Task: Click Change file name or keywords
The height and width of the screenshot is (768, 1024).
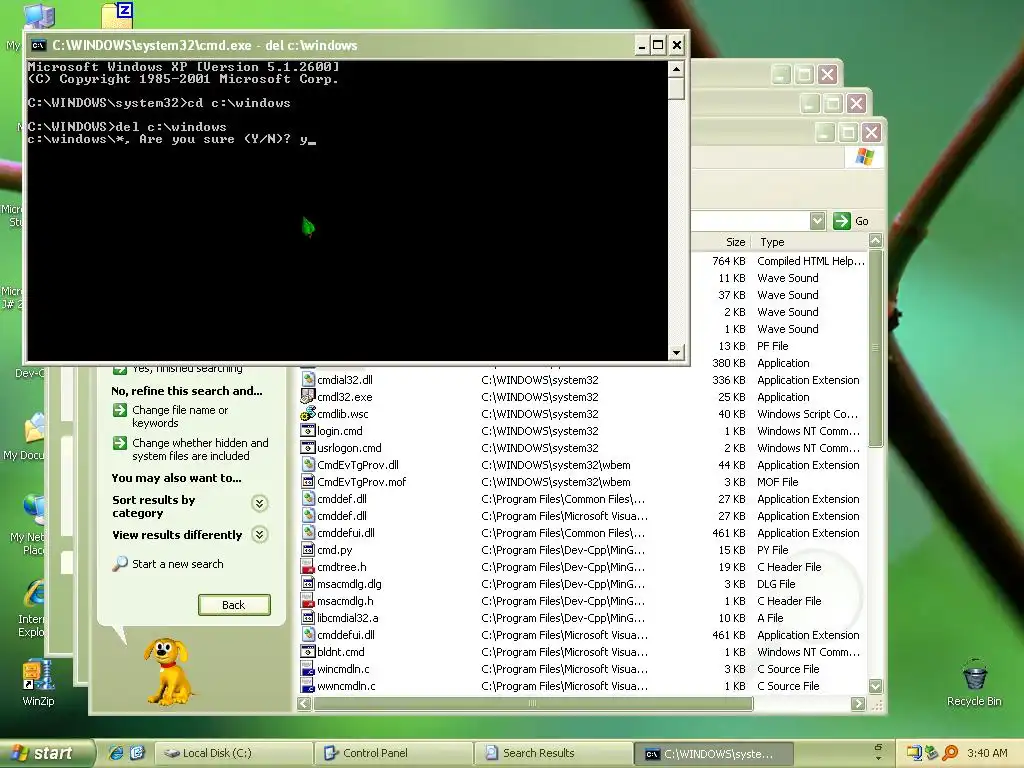Action: [x=180, y=416]
